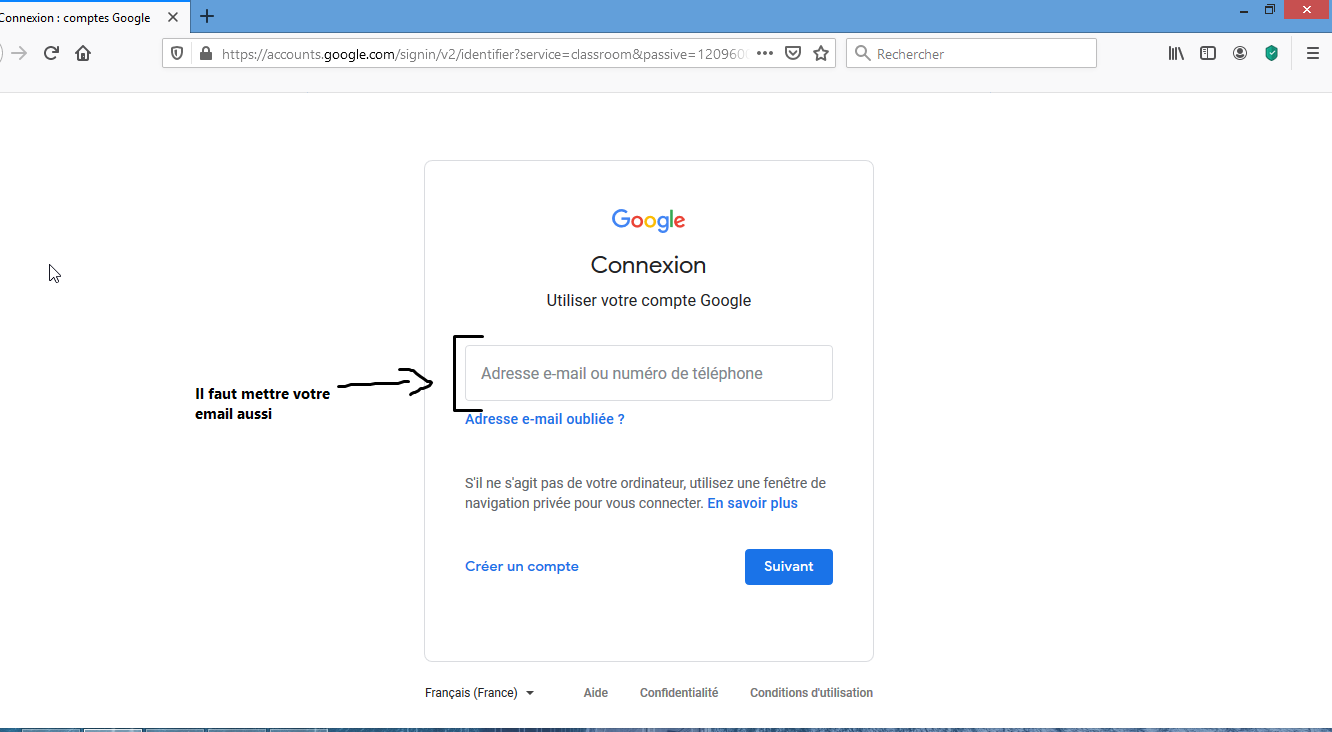Reload the page with the refresh icon

pyautogui.click(x=51, y=54)
